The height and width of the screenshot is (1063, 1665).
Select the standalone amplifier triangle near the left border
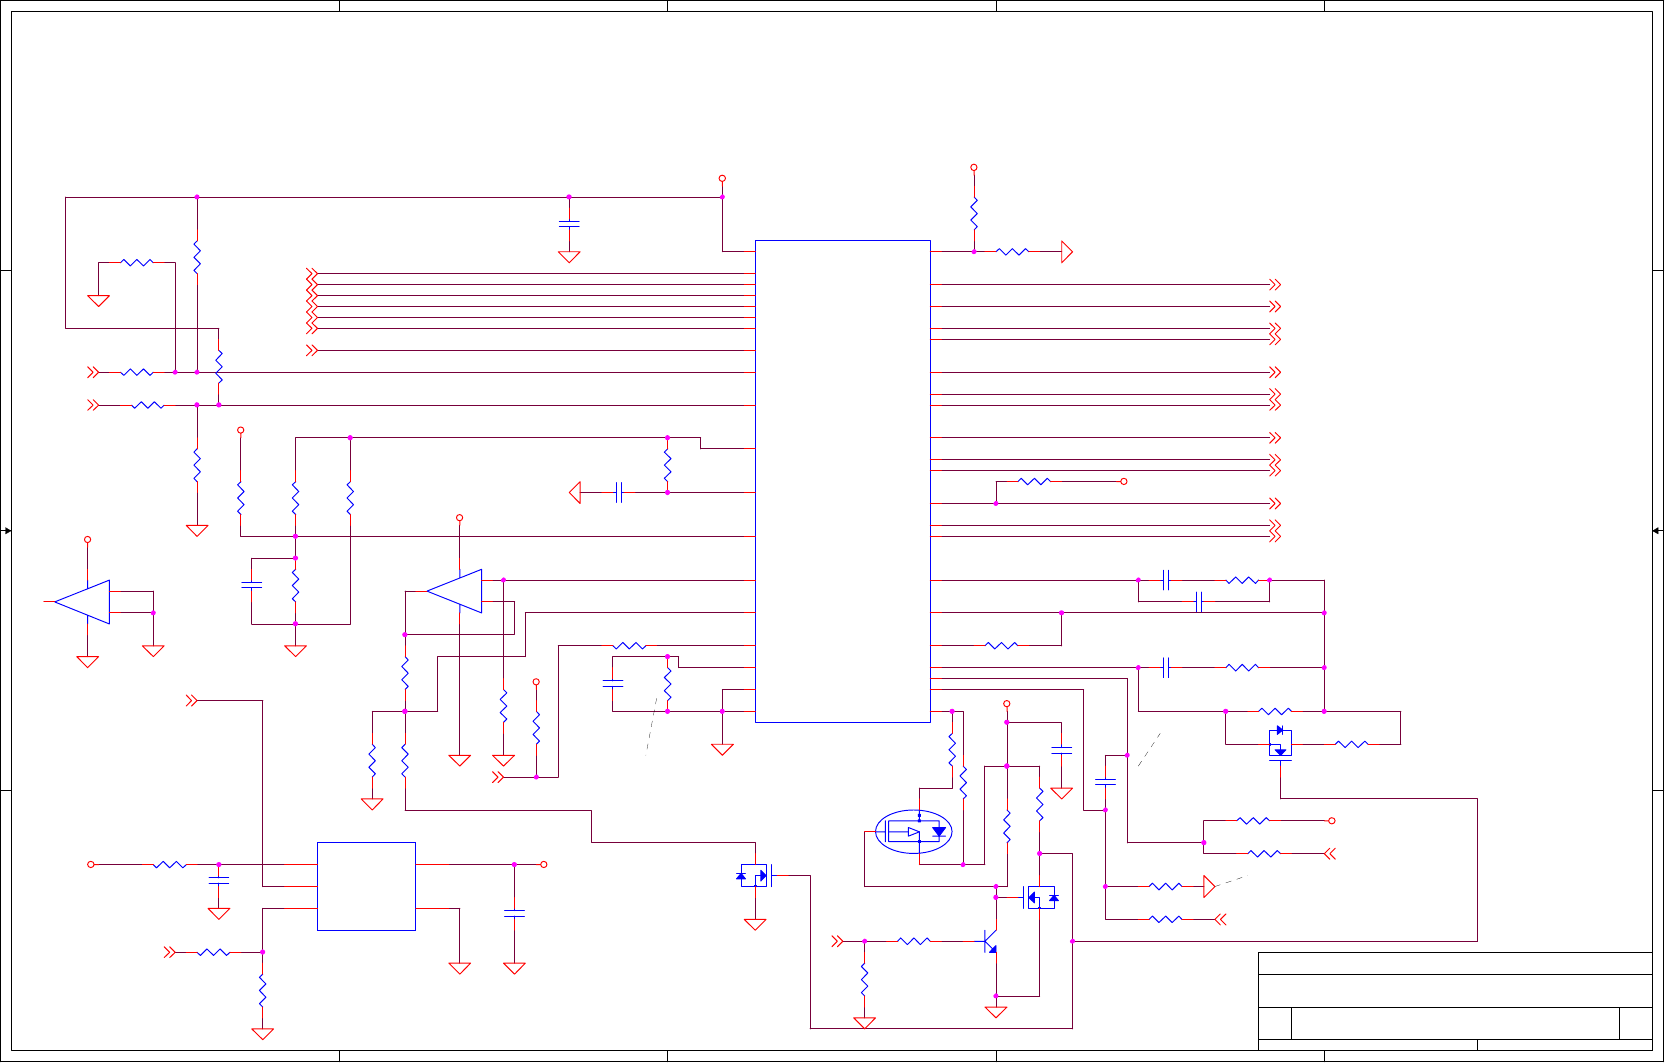pyautogui.click(x=82, y=602)
